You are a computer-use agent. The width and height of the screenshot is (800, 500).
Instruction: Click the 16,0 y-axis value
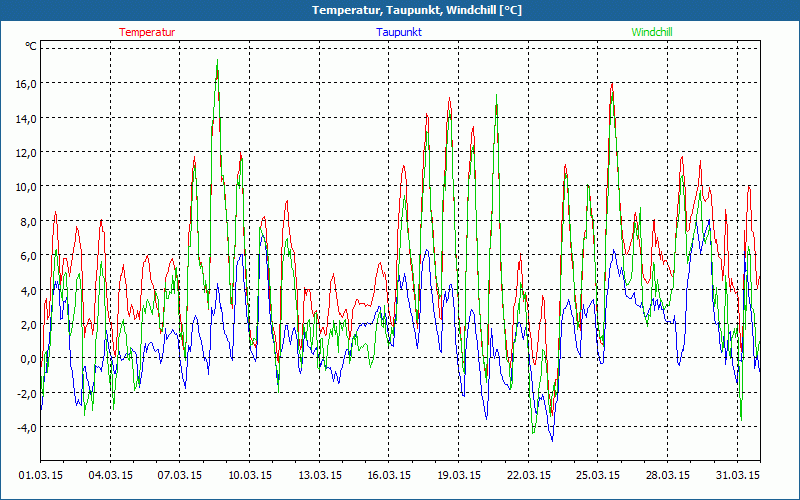[x=26, y=84]
